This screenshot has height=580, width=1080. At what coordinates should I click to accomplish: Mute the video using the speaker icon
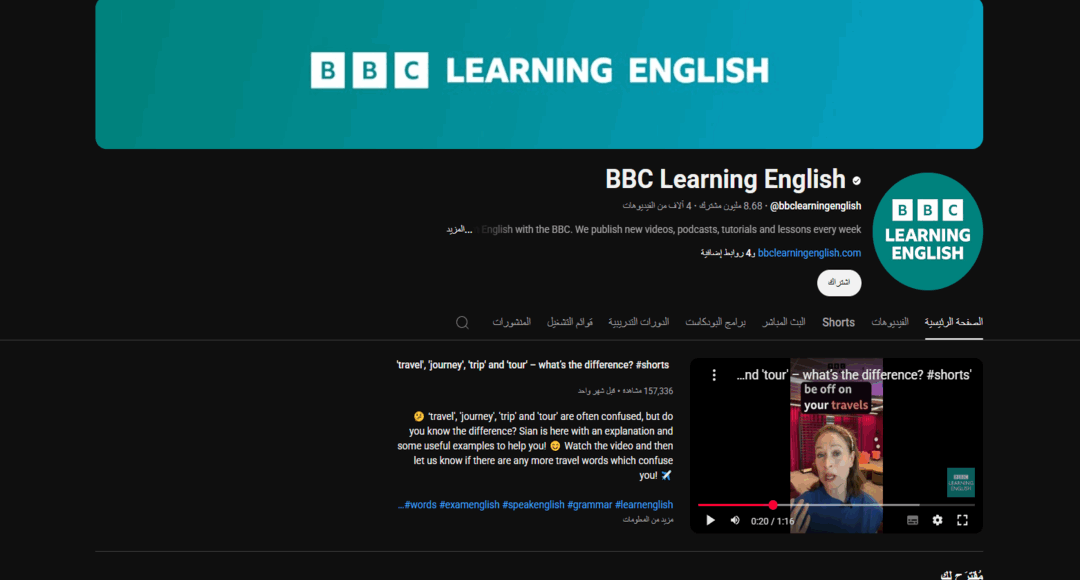[x=734, y=520]
